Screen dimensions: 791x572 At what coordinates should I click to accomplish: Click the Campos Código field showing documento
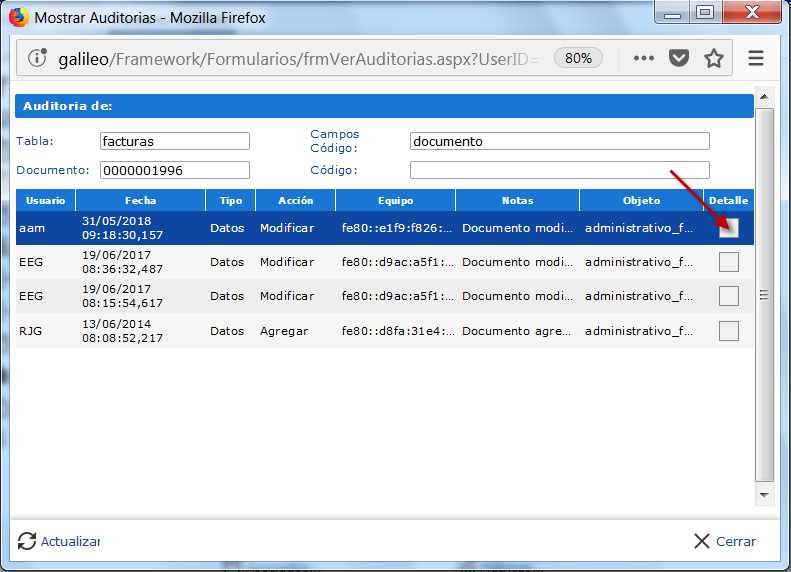(x=560, y=141)
